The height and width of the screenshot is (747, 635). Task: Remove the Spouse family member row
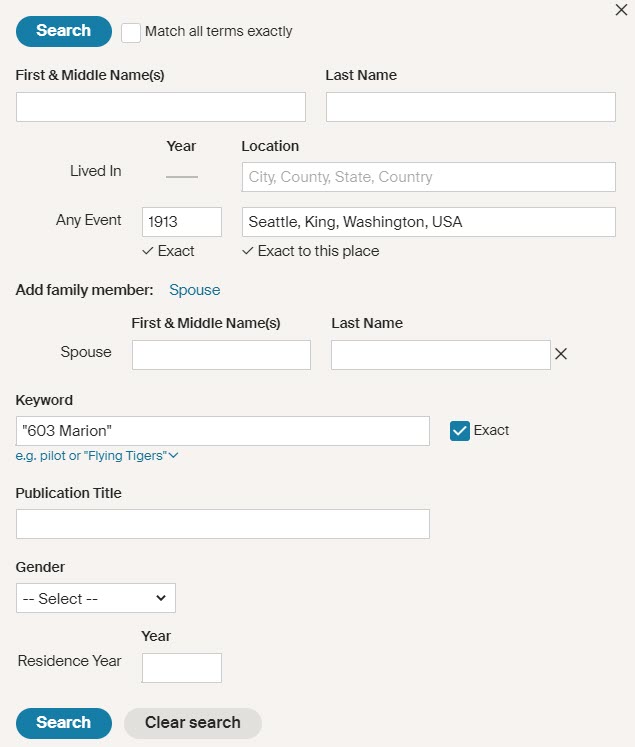[x=561, y=354]
